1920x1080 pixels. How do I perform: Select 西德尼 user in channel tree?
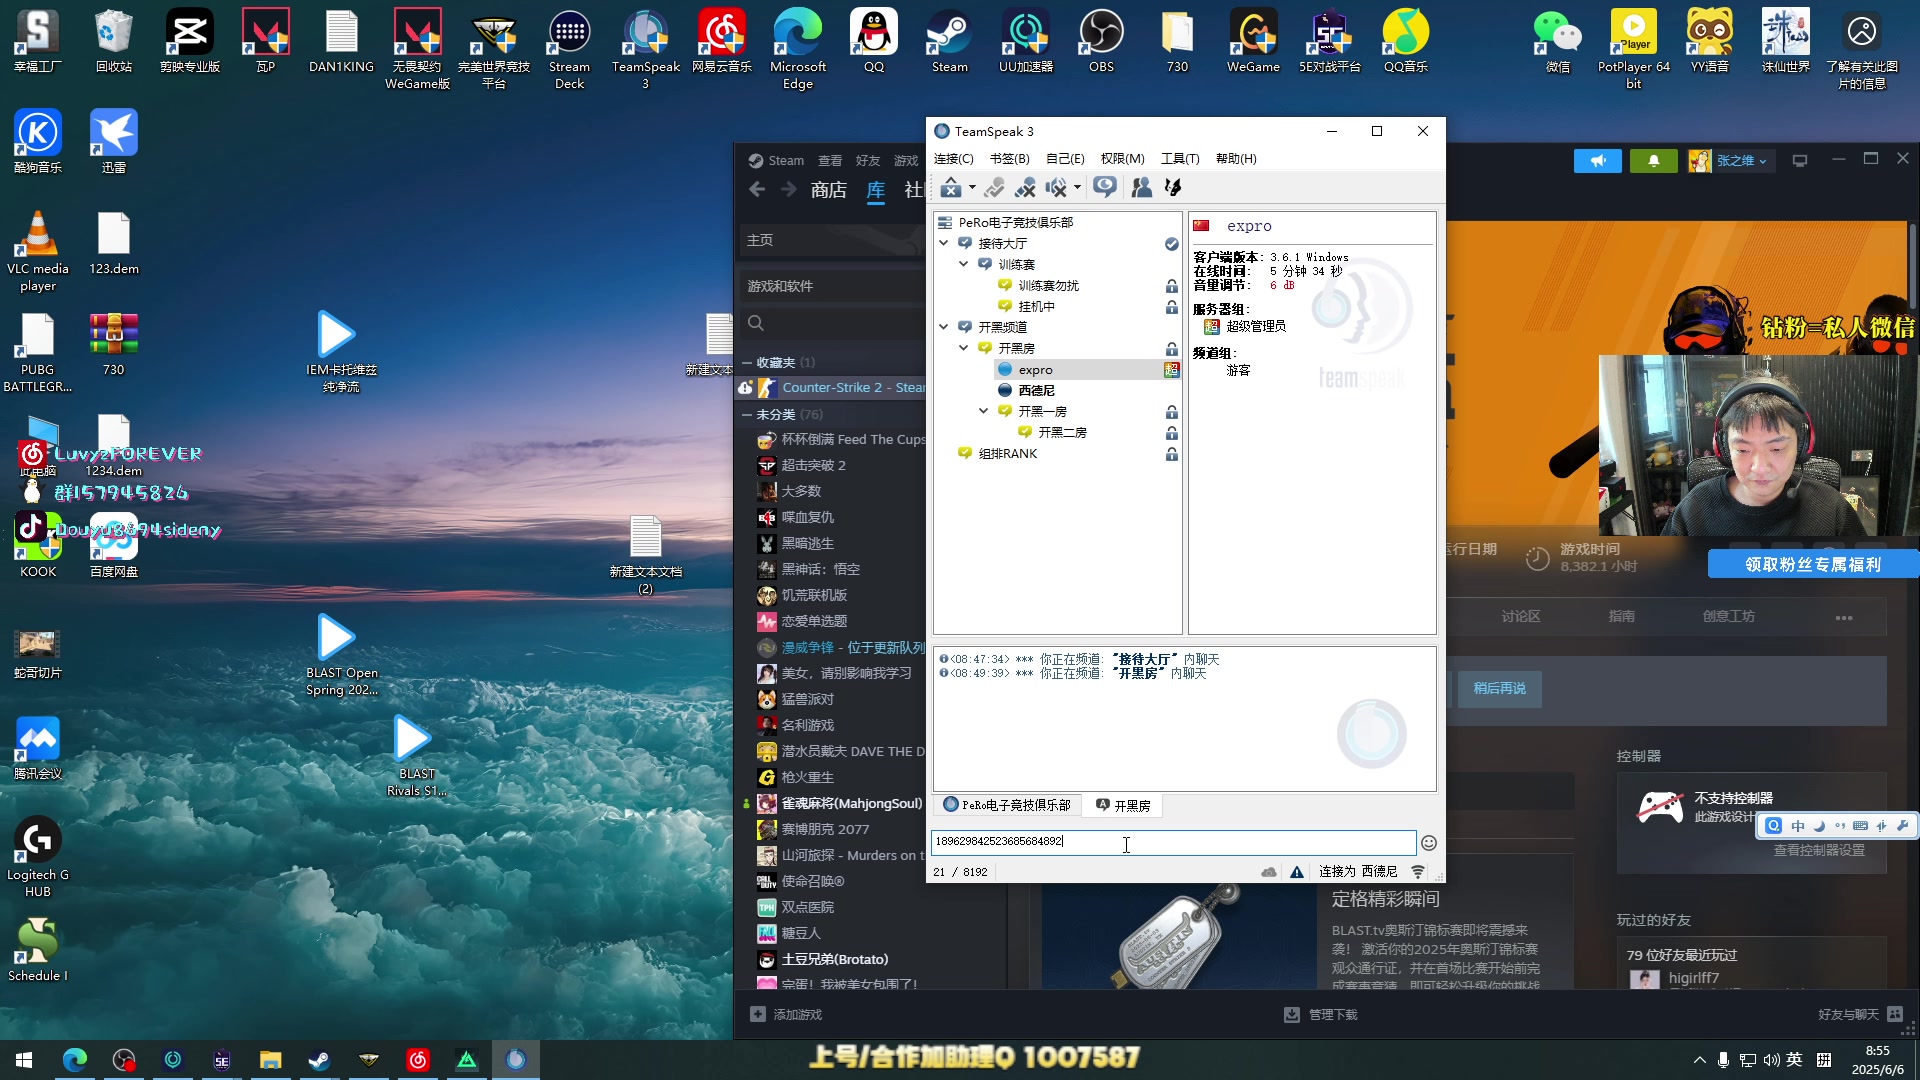[1037, 391]
